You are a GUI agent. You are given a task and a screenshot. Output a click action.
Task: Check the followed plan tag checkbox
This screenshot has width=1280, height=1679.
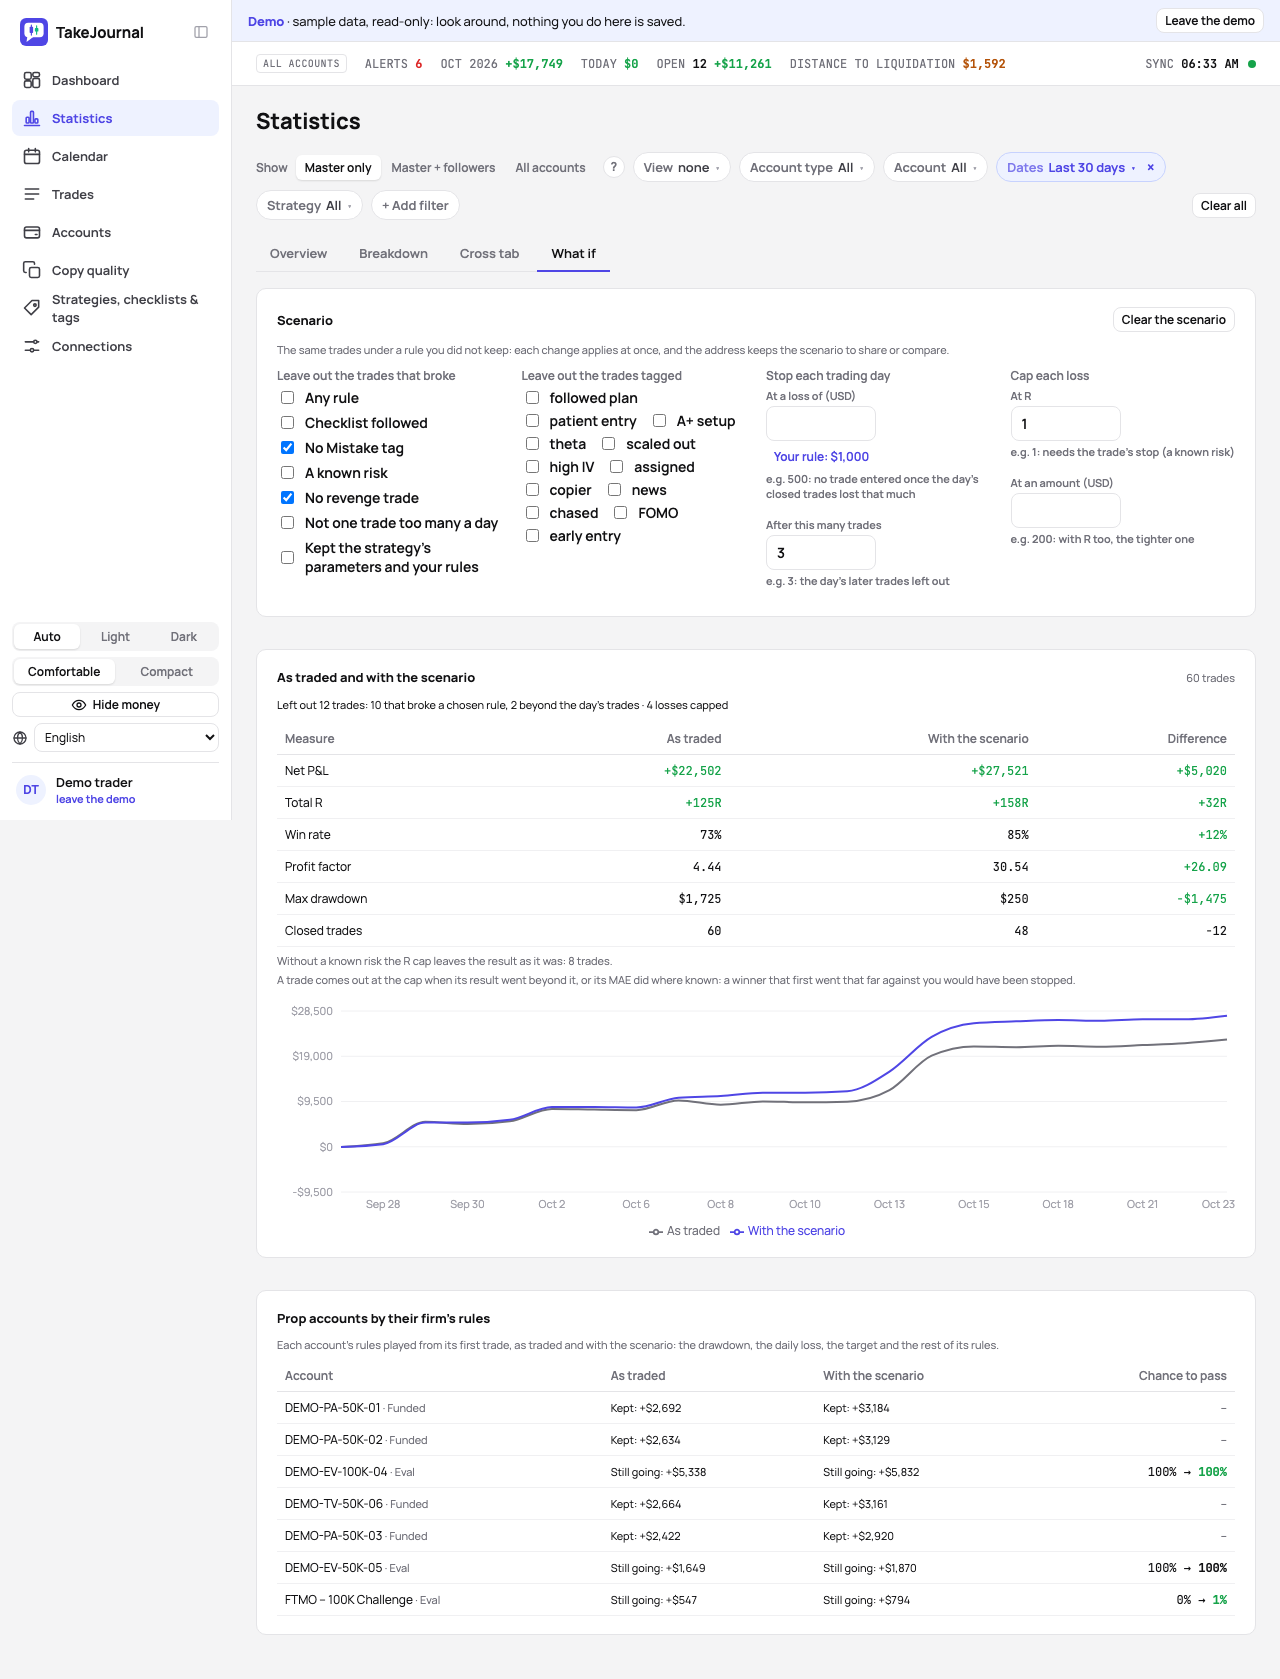click(533, 398)
